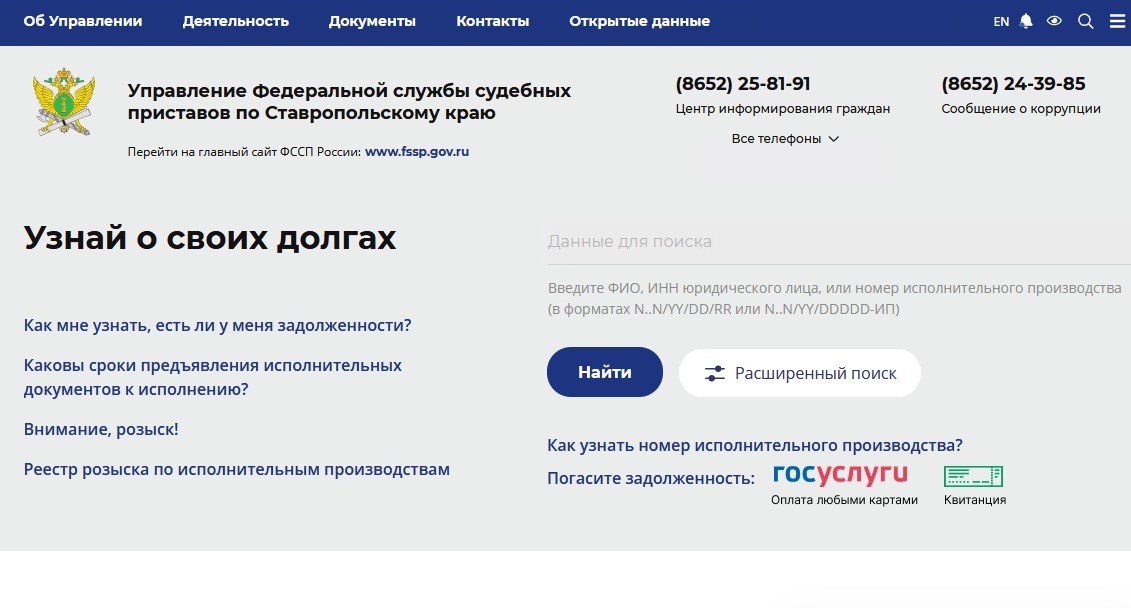Open the search magnifier icon

click(1085, 21)
